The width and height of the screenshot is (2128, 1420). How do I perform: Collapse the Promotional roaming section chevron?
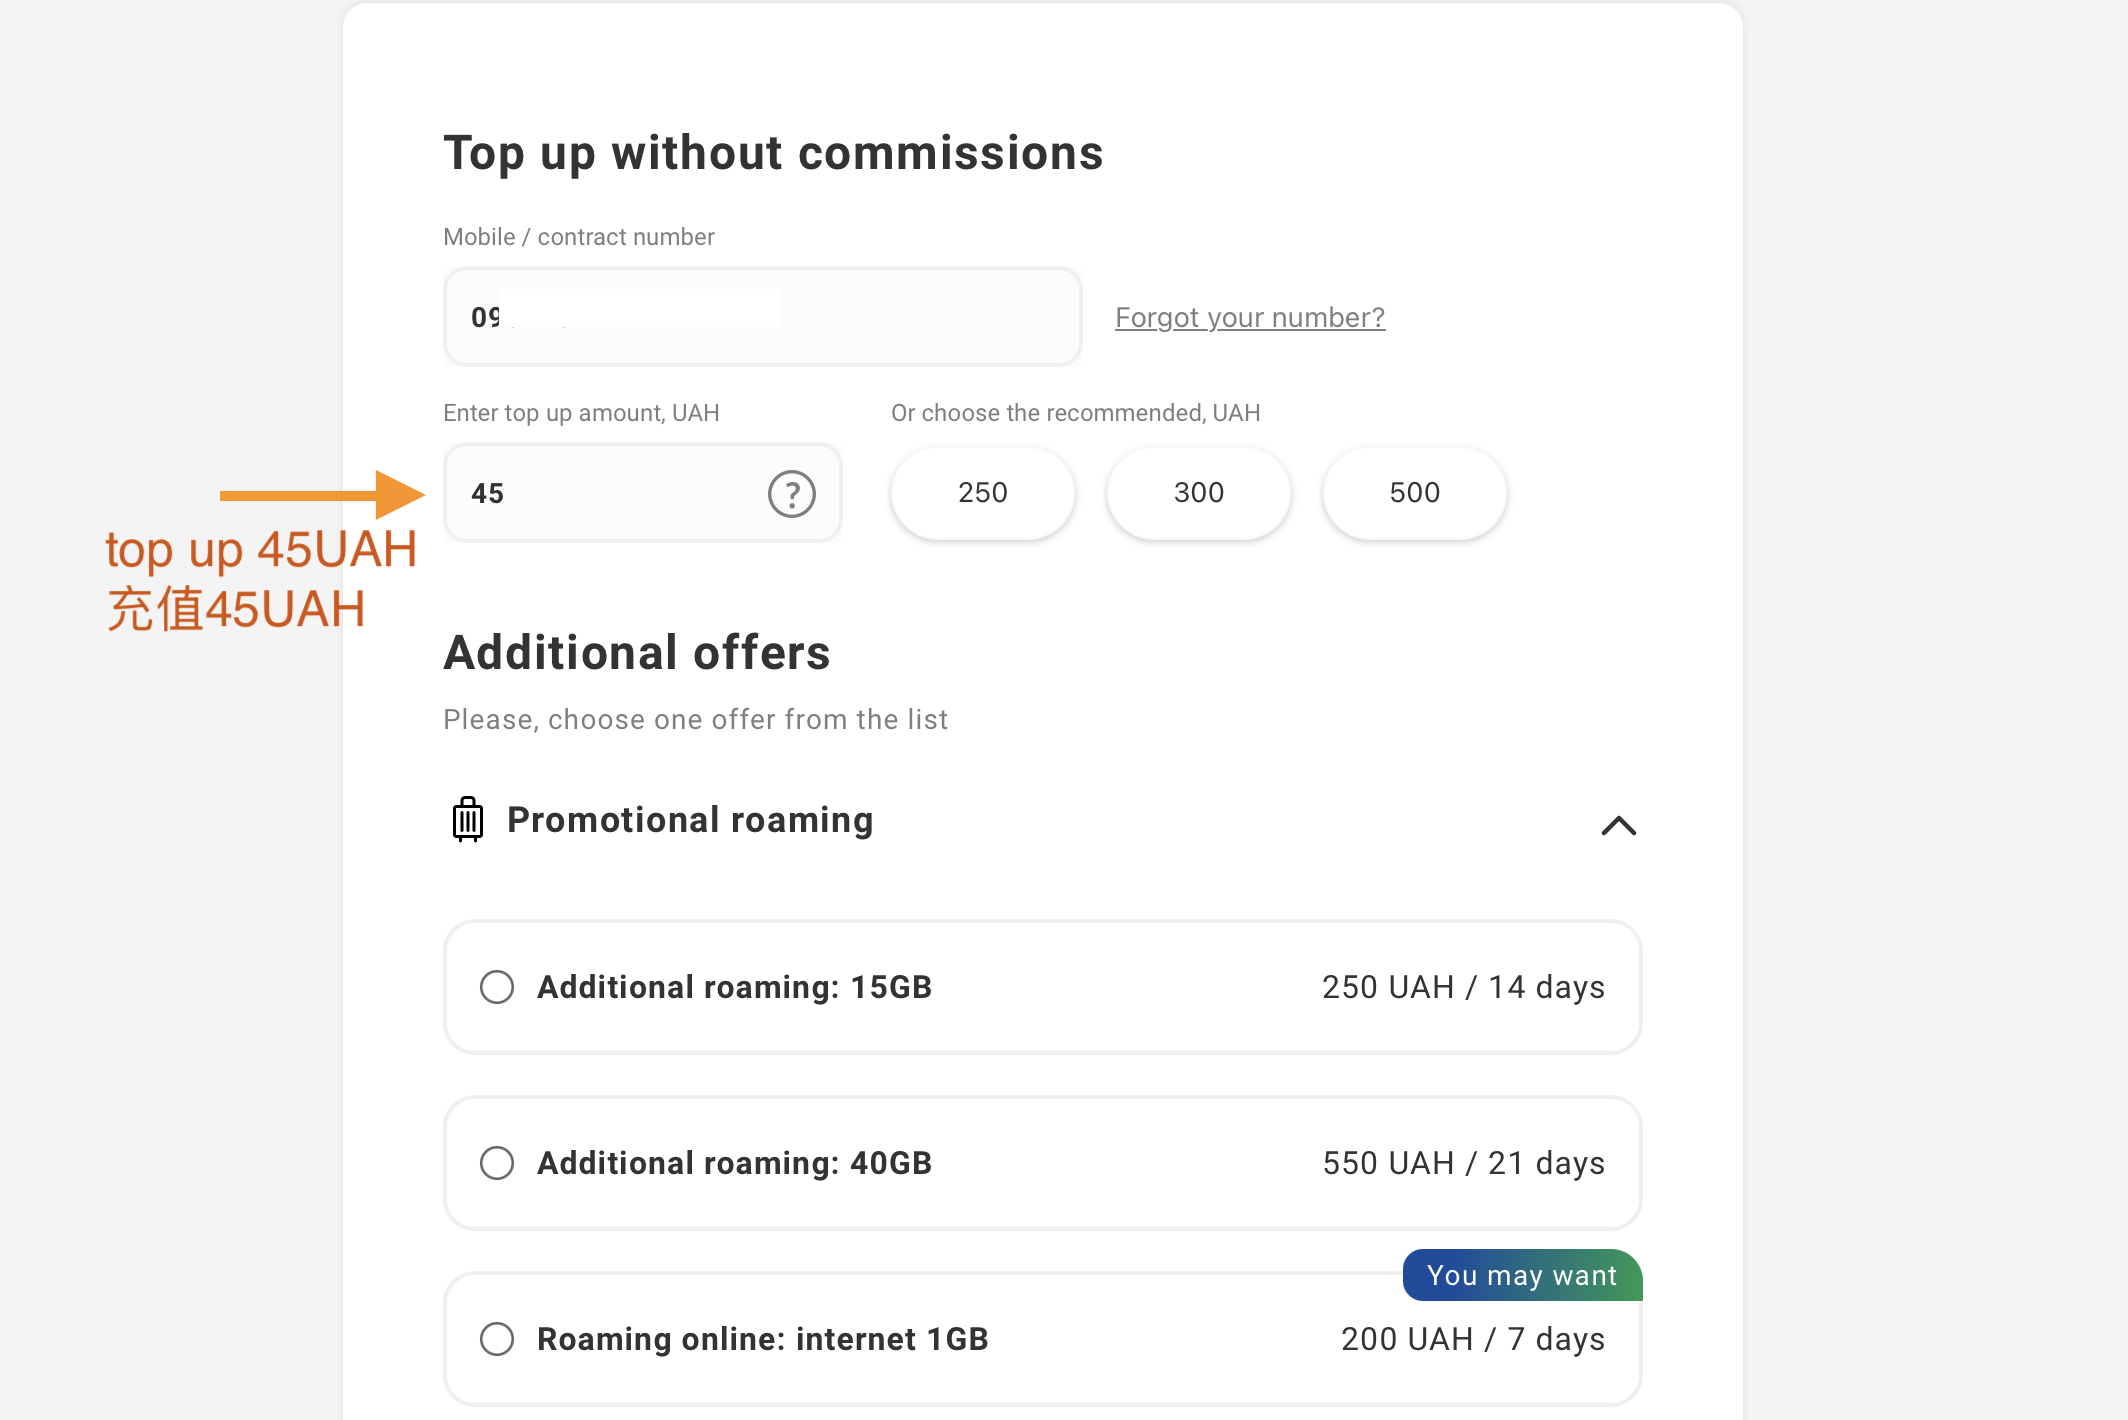1618,825
